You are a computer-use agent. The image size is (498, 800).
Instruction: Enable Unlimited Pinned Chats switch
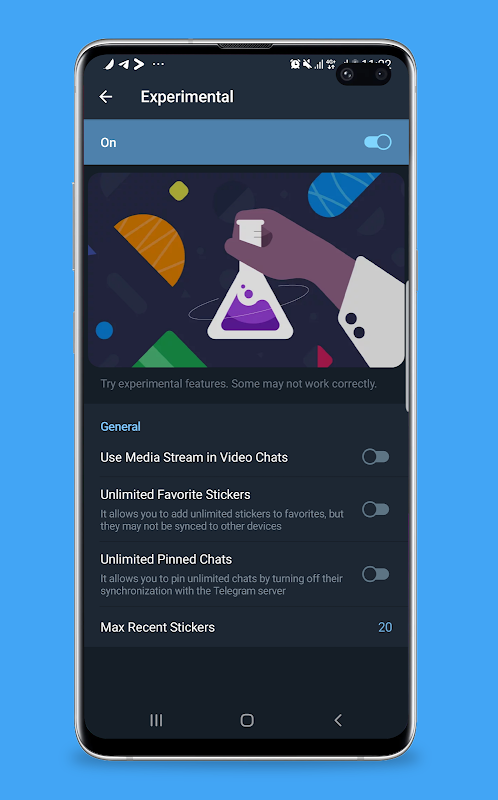coord(376,574)
